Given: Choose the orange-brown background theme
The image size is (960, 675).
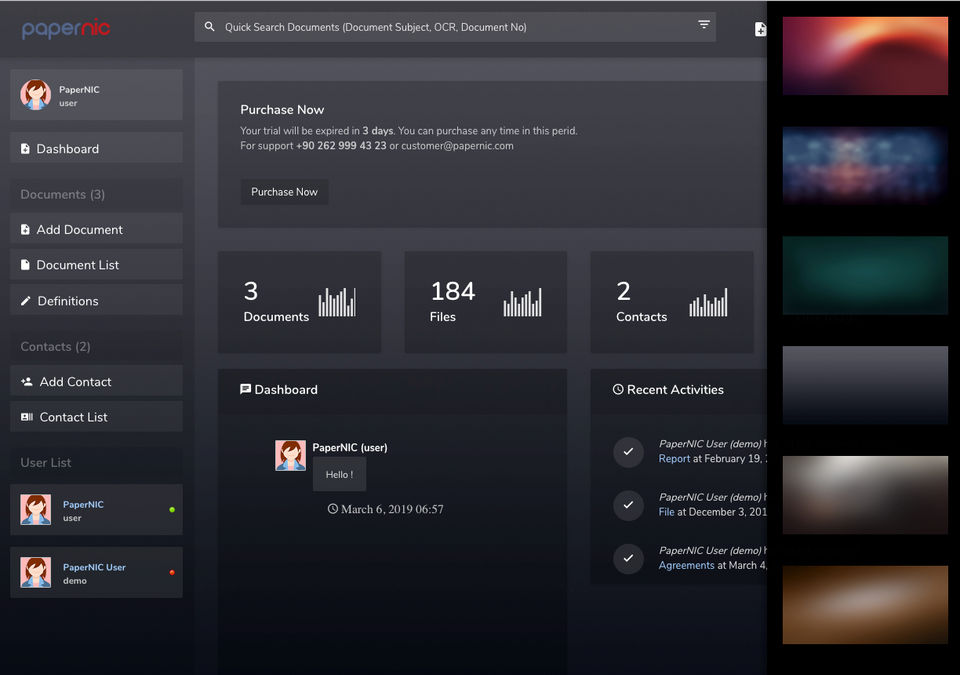Looking at the screenshot, I should [865, 605].
